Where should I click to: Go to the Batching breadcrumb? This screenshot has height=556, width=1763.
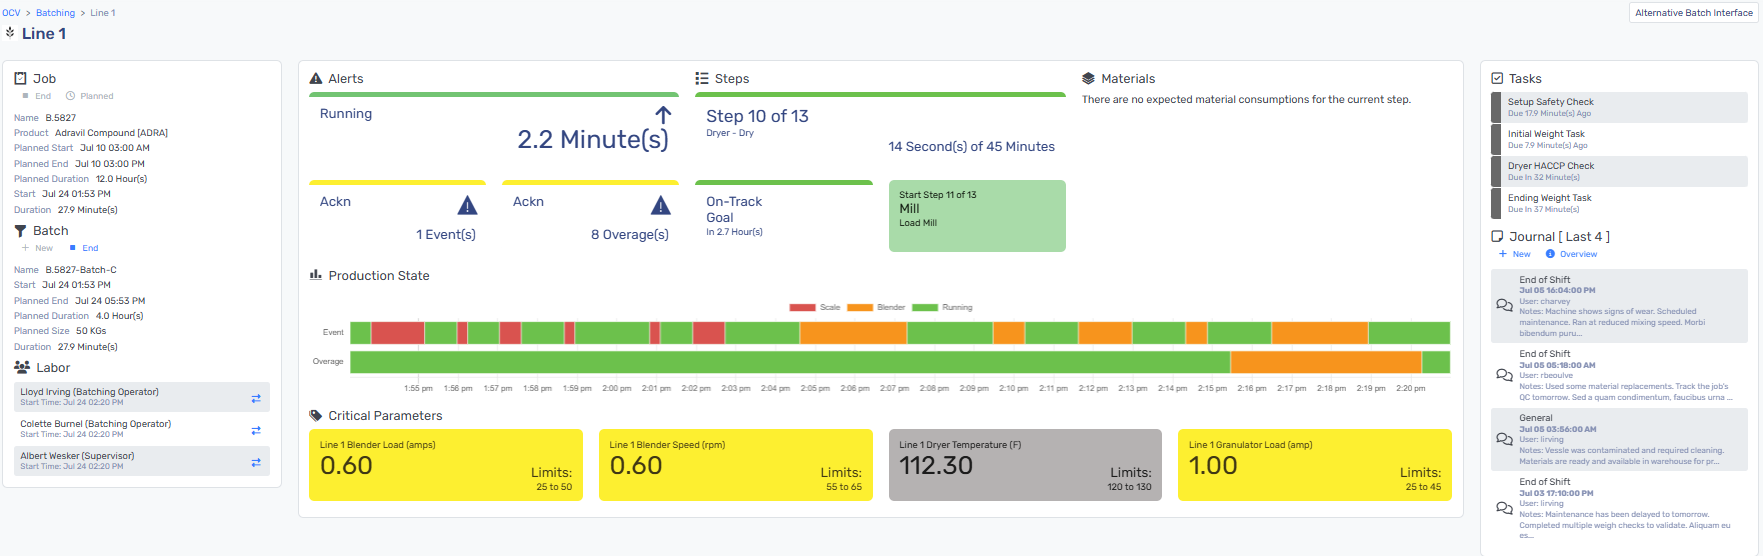point(55,13)
